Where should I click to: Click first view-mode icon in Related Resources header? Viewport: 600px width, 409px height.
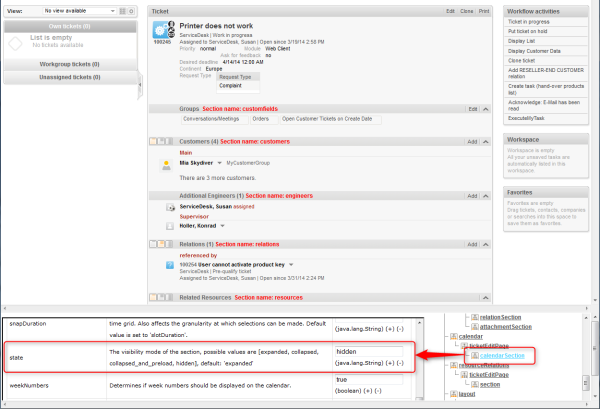[x=153, y=297]
